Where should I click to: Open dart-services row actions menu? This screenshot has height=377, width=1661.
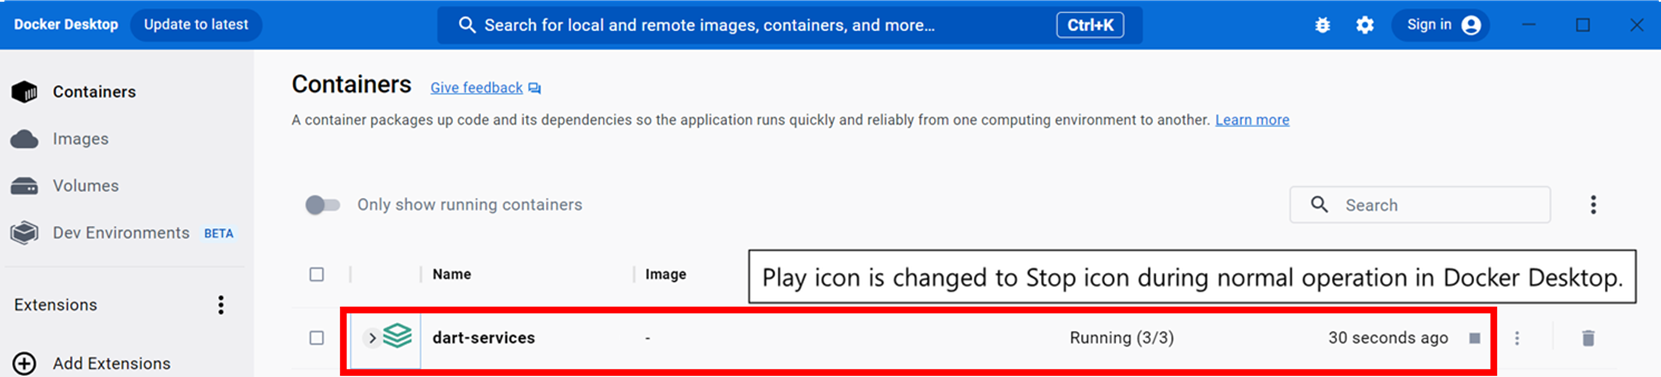click(1517, 338)
